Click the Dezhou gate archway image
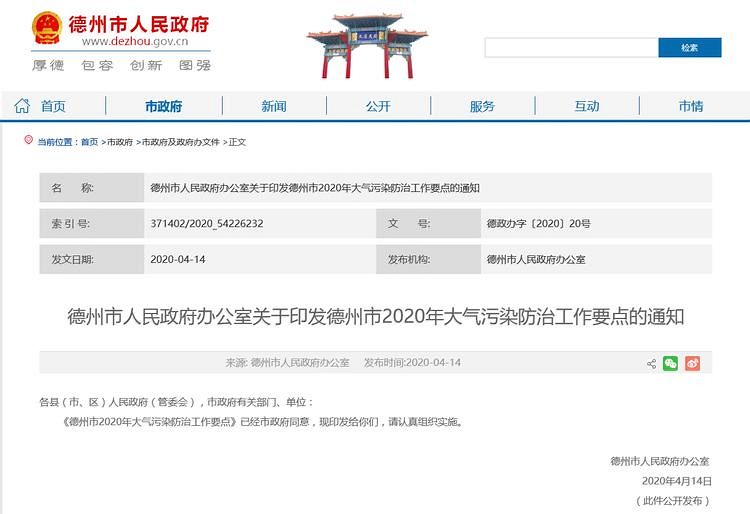The width and height of the screenshot is (750, 514). click(x=367, y=46)
